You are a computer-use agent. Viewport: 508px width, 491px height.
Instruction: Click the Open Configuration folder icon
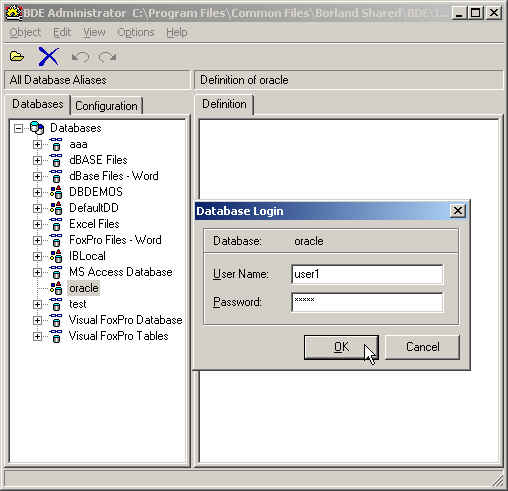pyautogui.click(x=17, y=57)
